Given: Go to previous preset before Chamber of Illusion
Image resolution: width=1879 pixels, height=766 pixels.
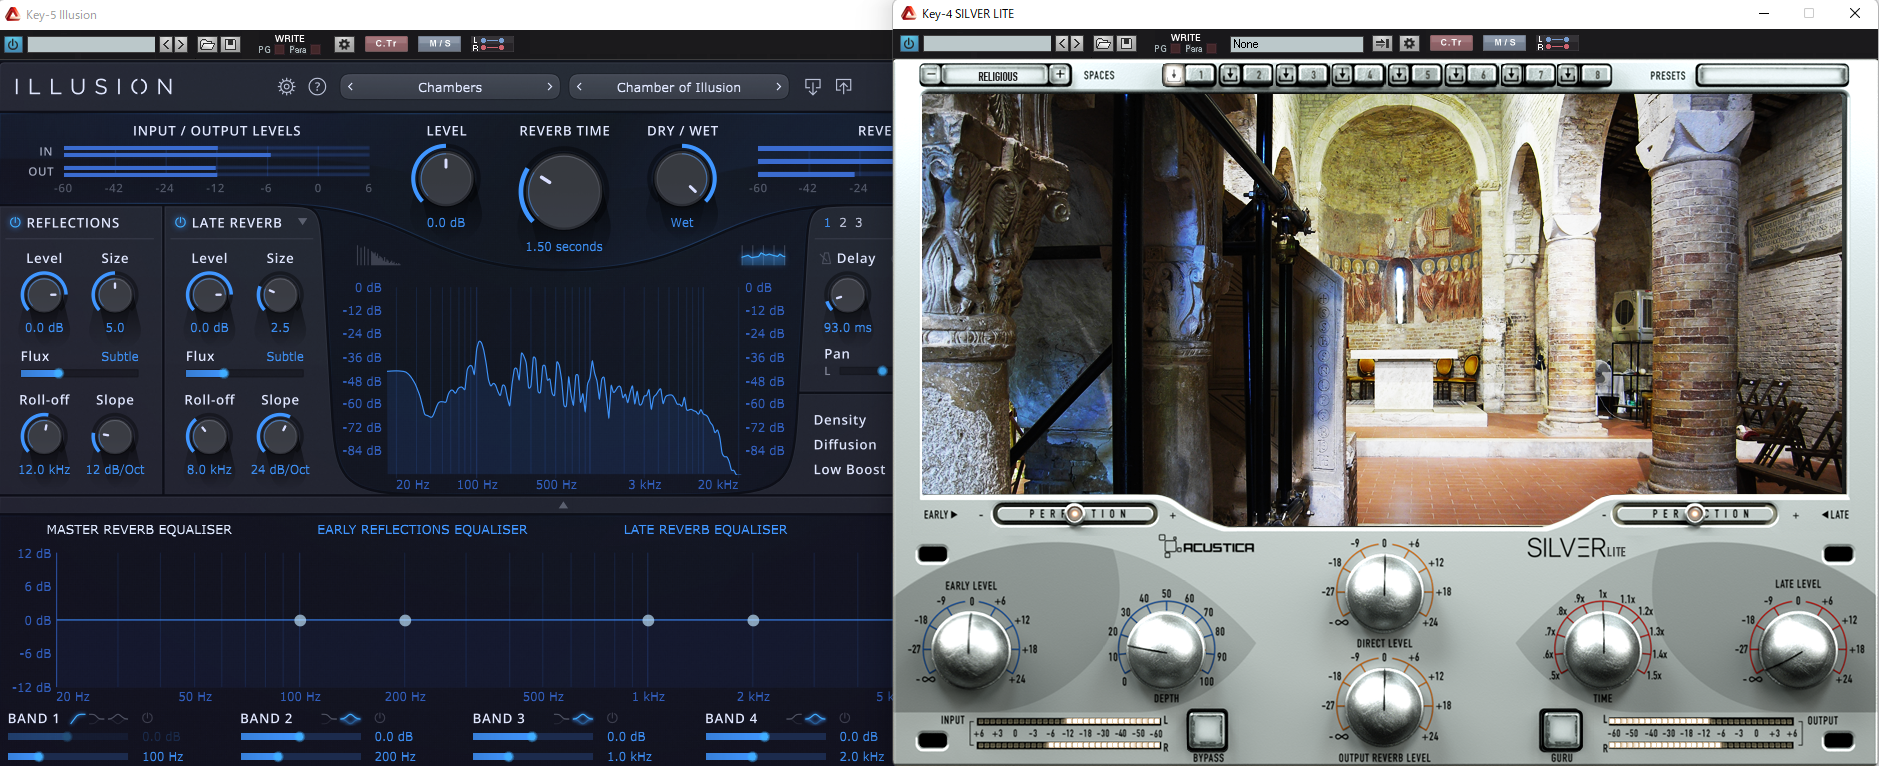Looking at the screenshot, I should (579, 87).
